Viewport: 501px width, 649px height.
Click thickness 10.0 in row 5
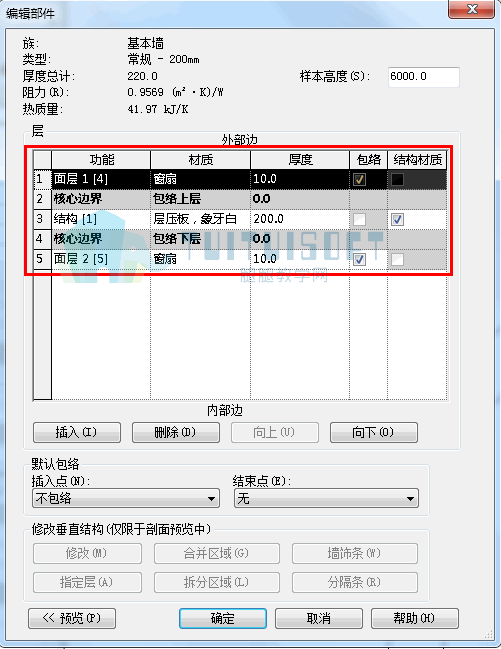pos(300,259)
